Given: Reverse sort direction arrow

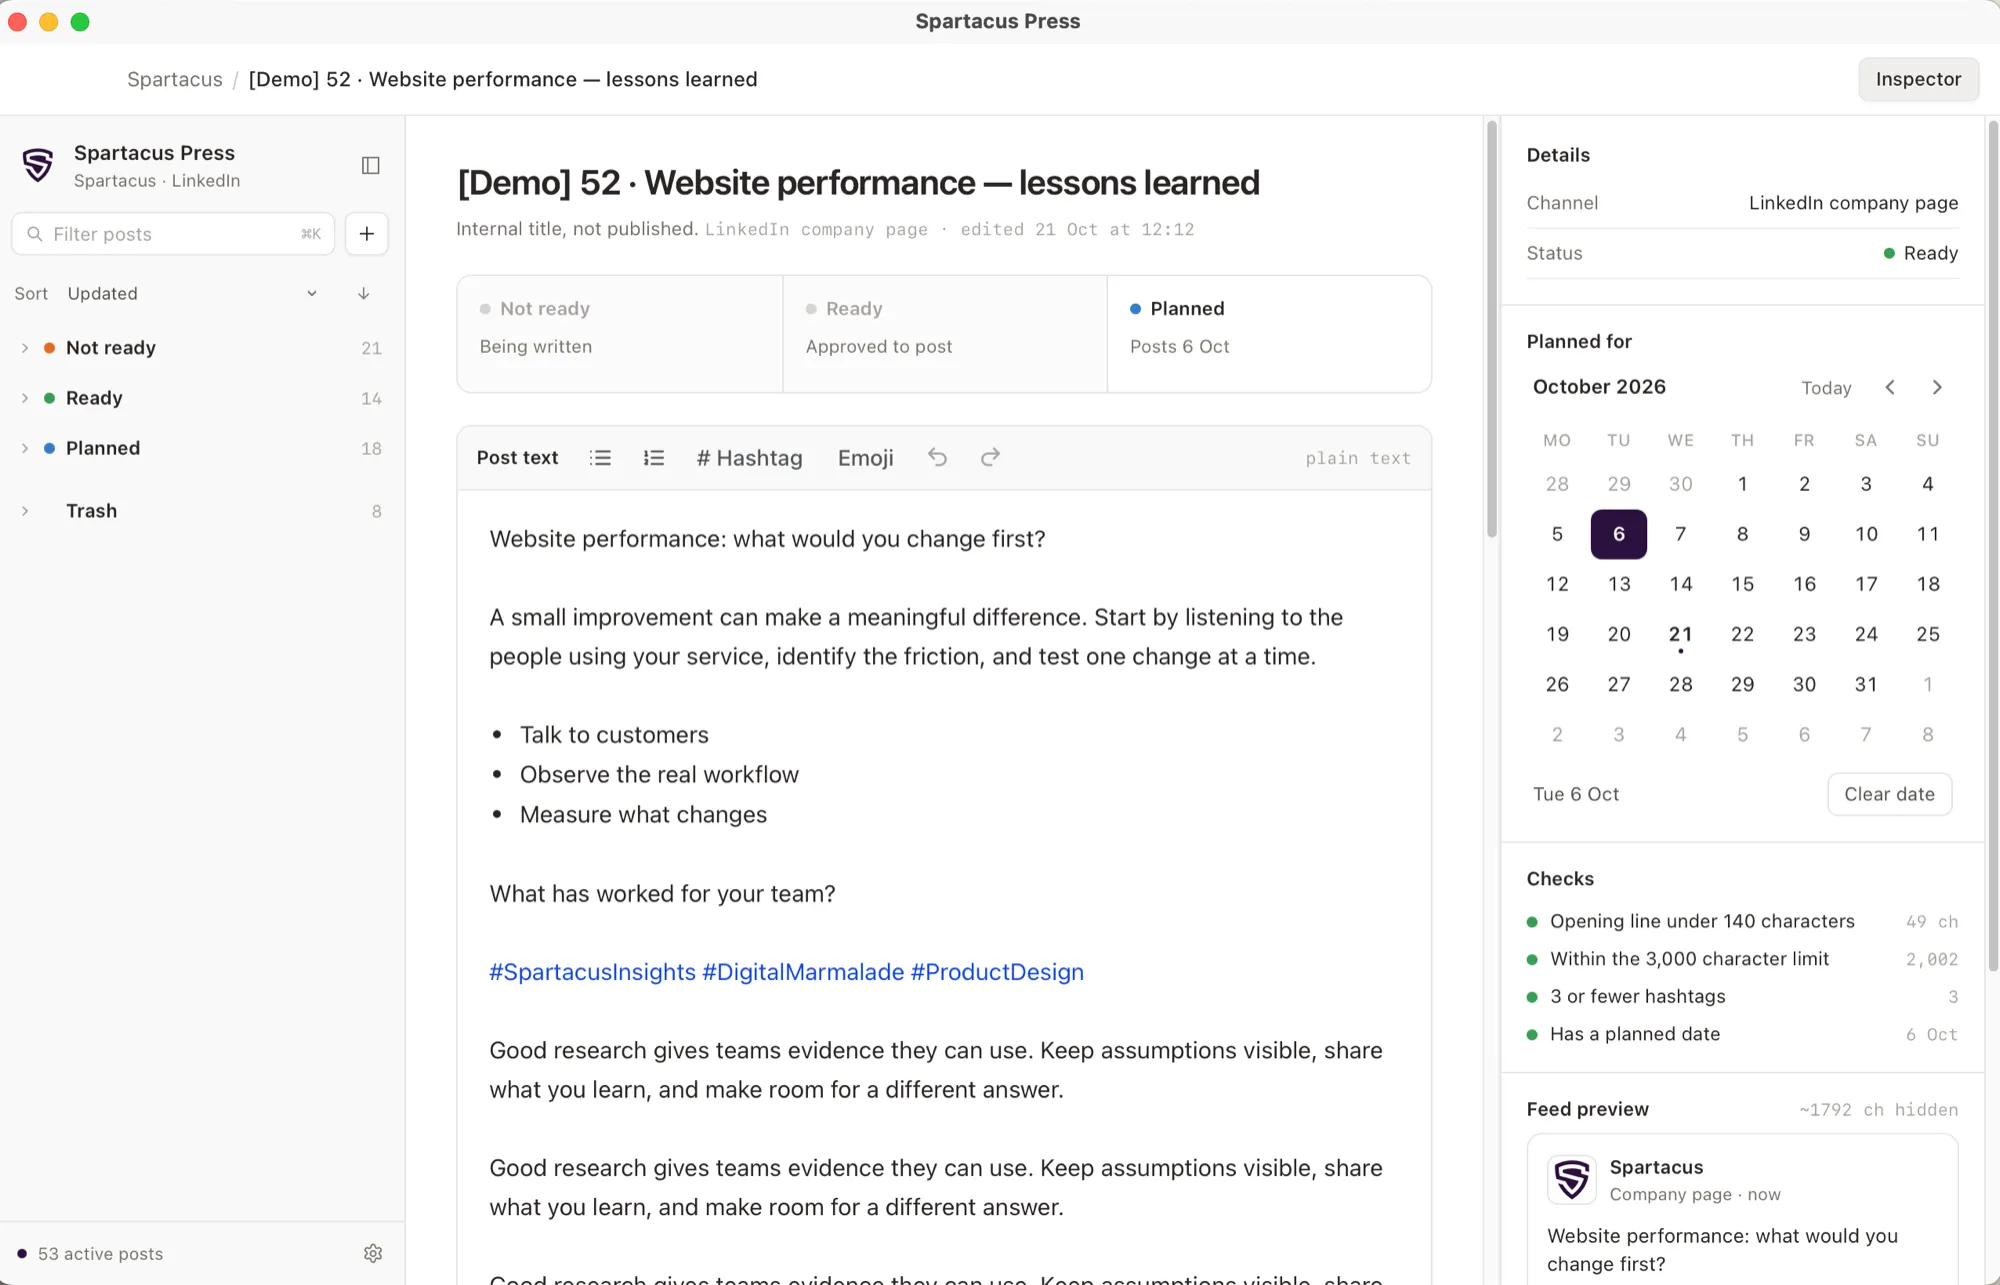Looking at the screenshot, I should (364, 293).
